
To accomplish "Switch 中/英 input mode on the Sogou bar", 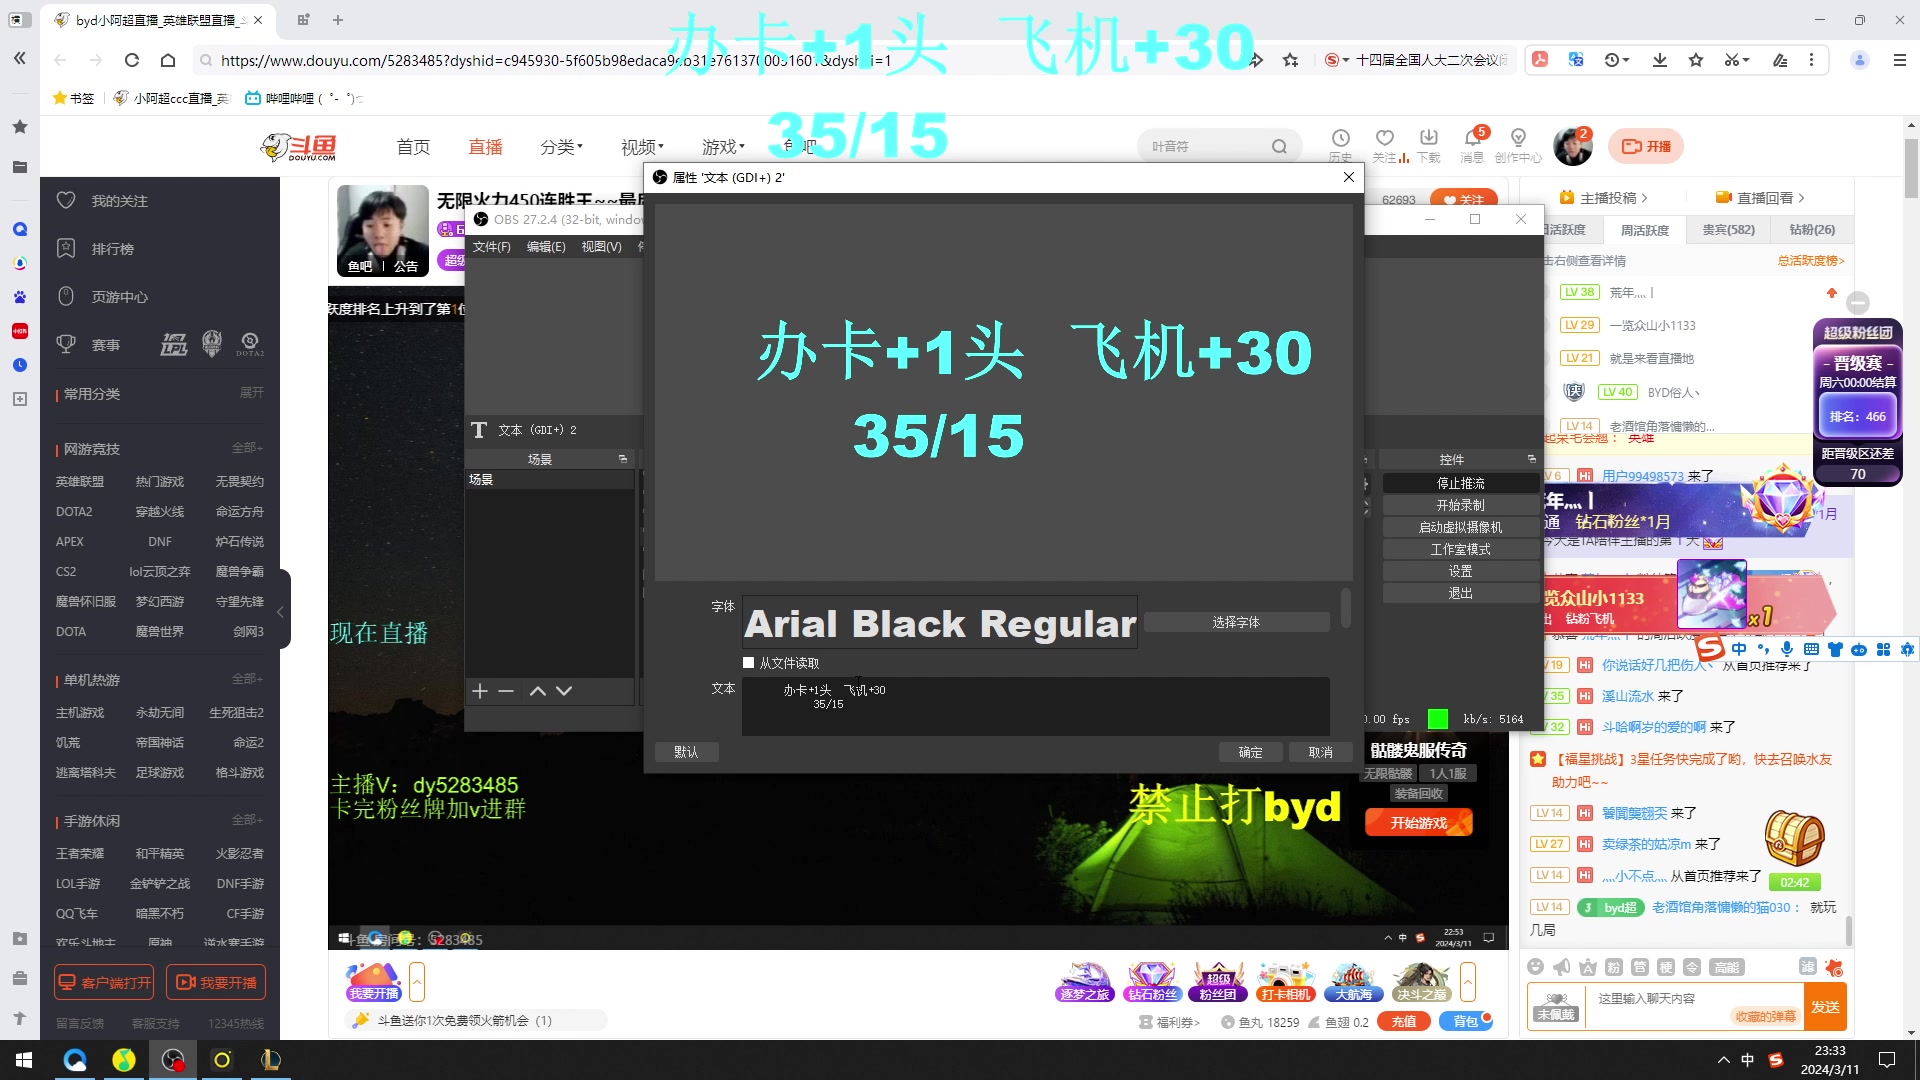I will [x=1740, y=649].
